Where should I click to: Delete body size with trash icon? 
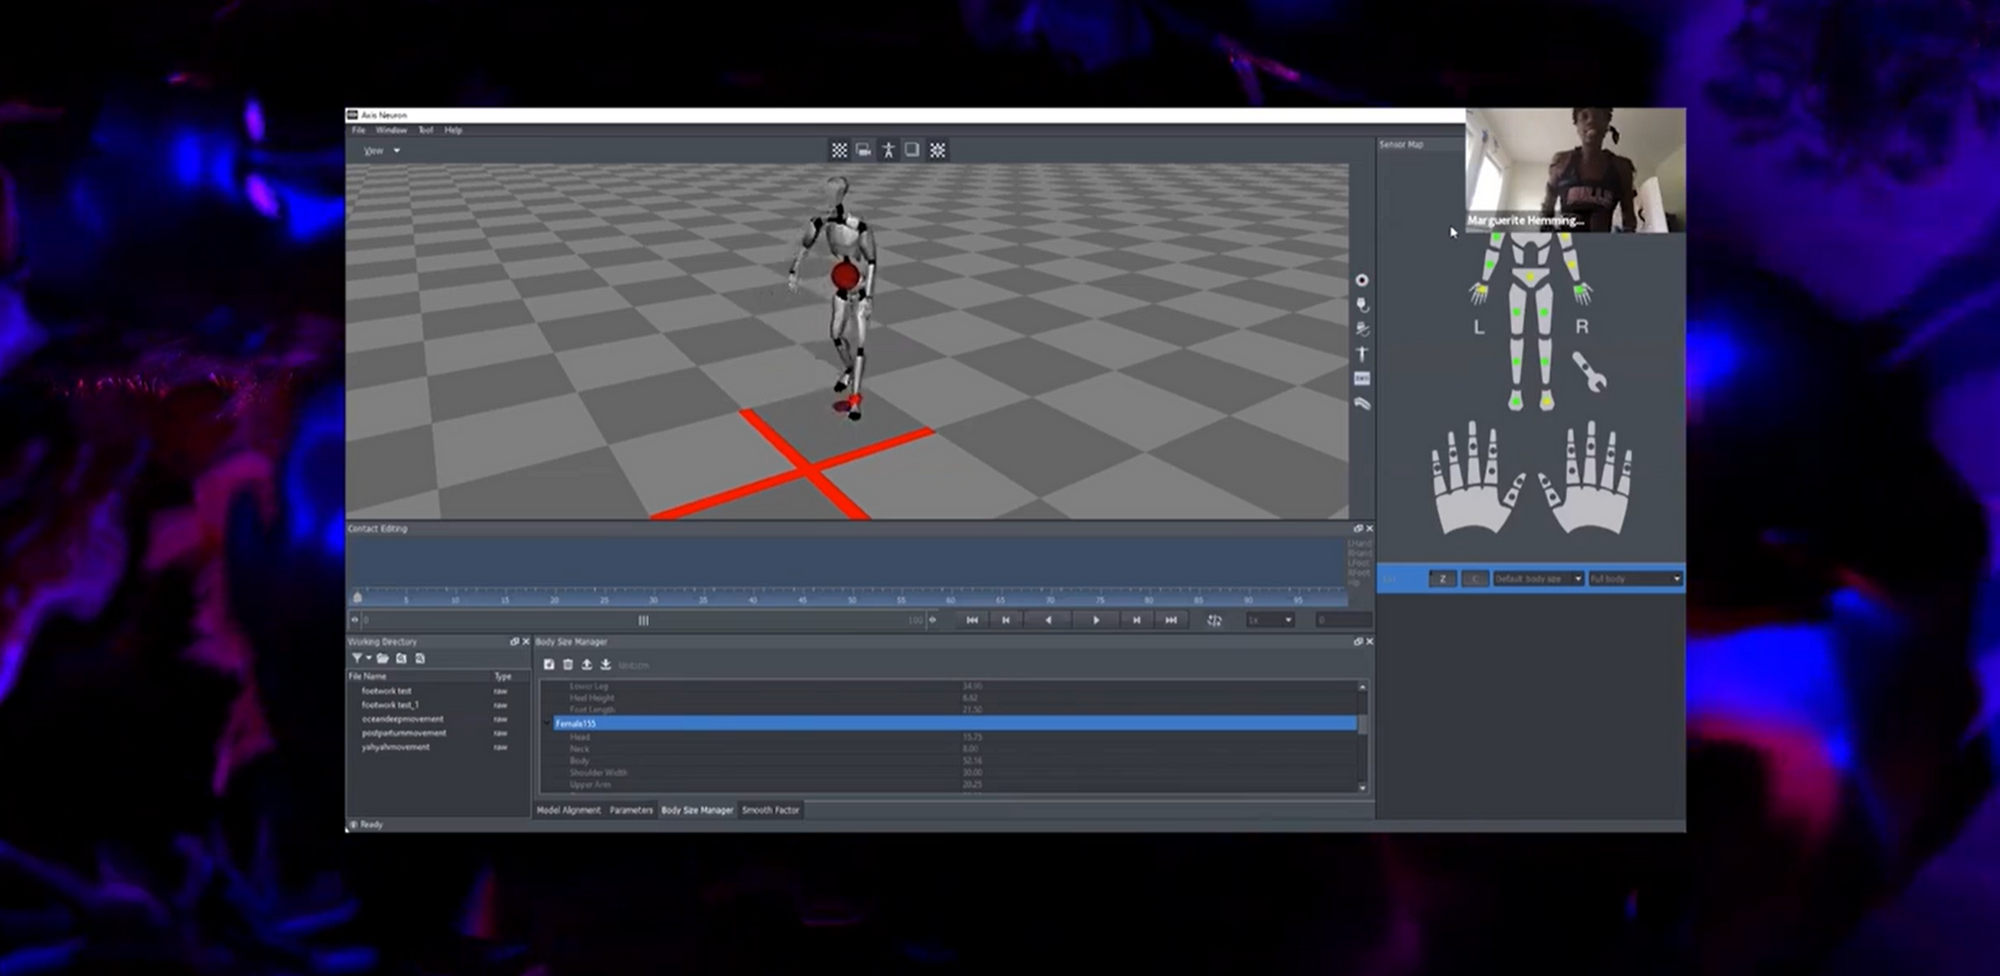(x=568, y=665)
